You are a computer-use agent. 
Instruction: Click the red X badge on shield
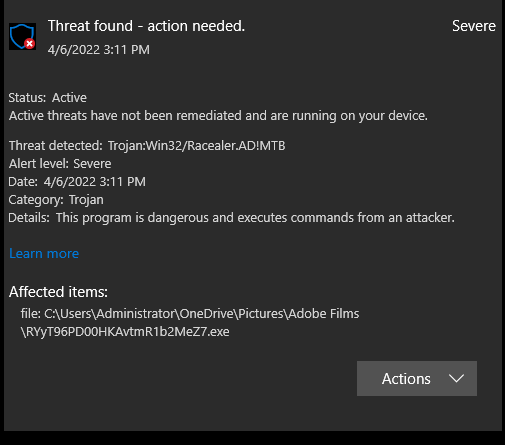pos(30,43)
